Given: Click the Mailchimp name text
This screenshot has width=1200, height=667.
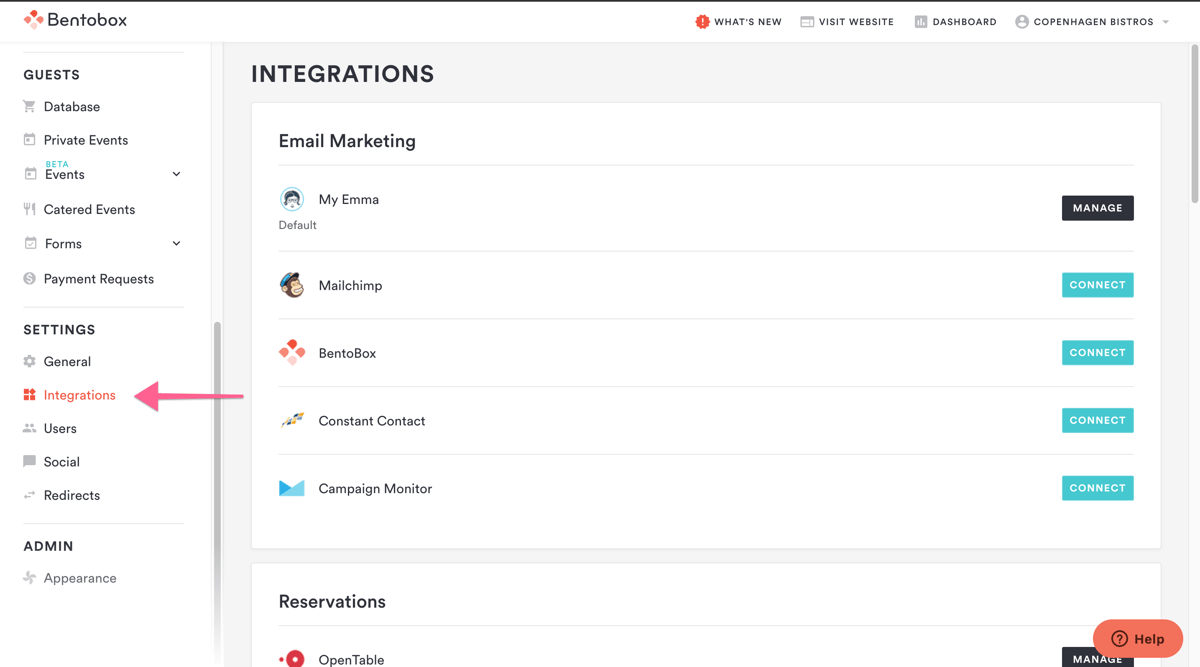Looking at the screenshot, I should (350, 285).
